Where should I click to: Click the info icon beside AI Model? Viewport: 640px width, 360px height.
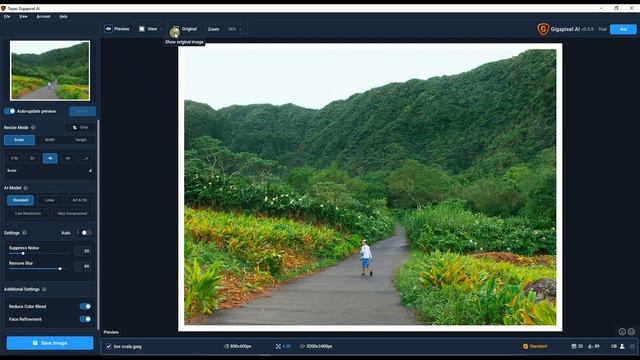click(x=26, y=188)
